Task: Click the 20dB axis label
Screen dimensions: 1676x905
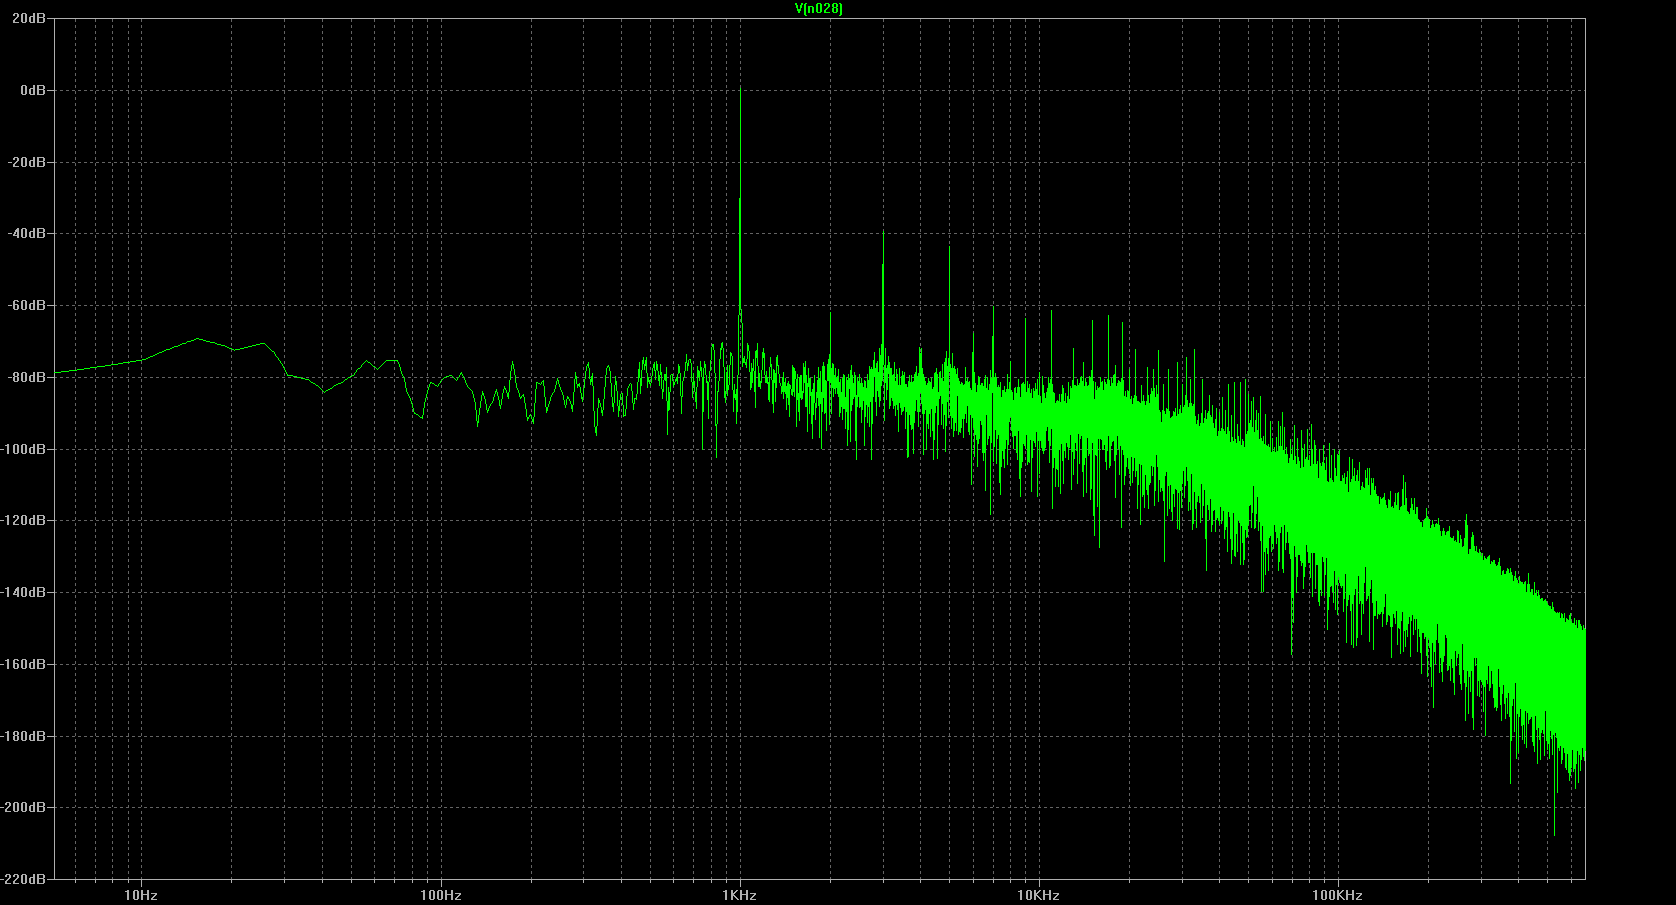Action: pos(29,19)
